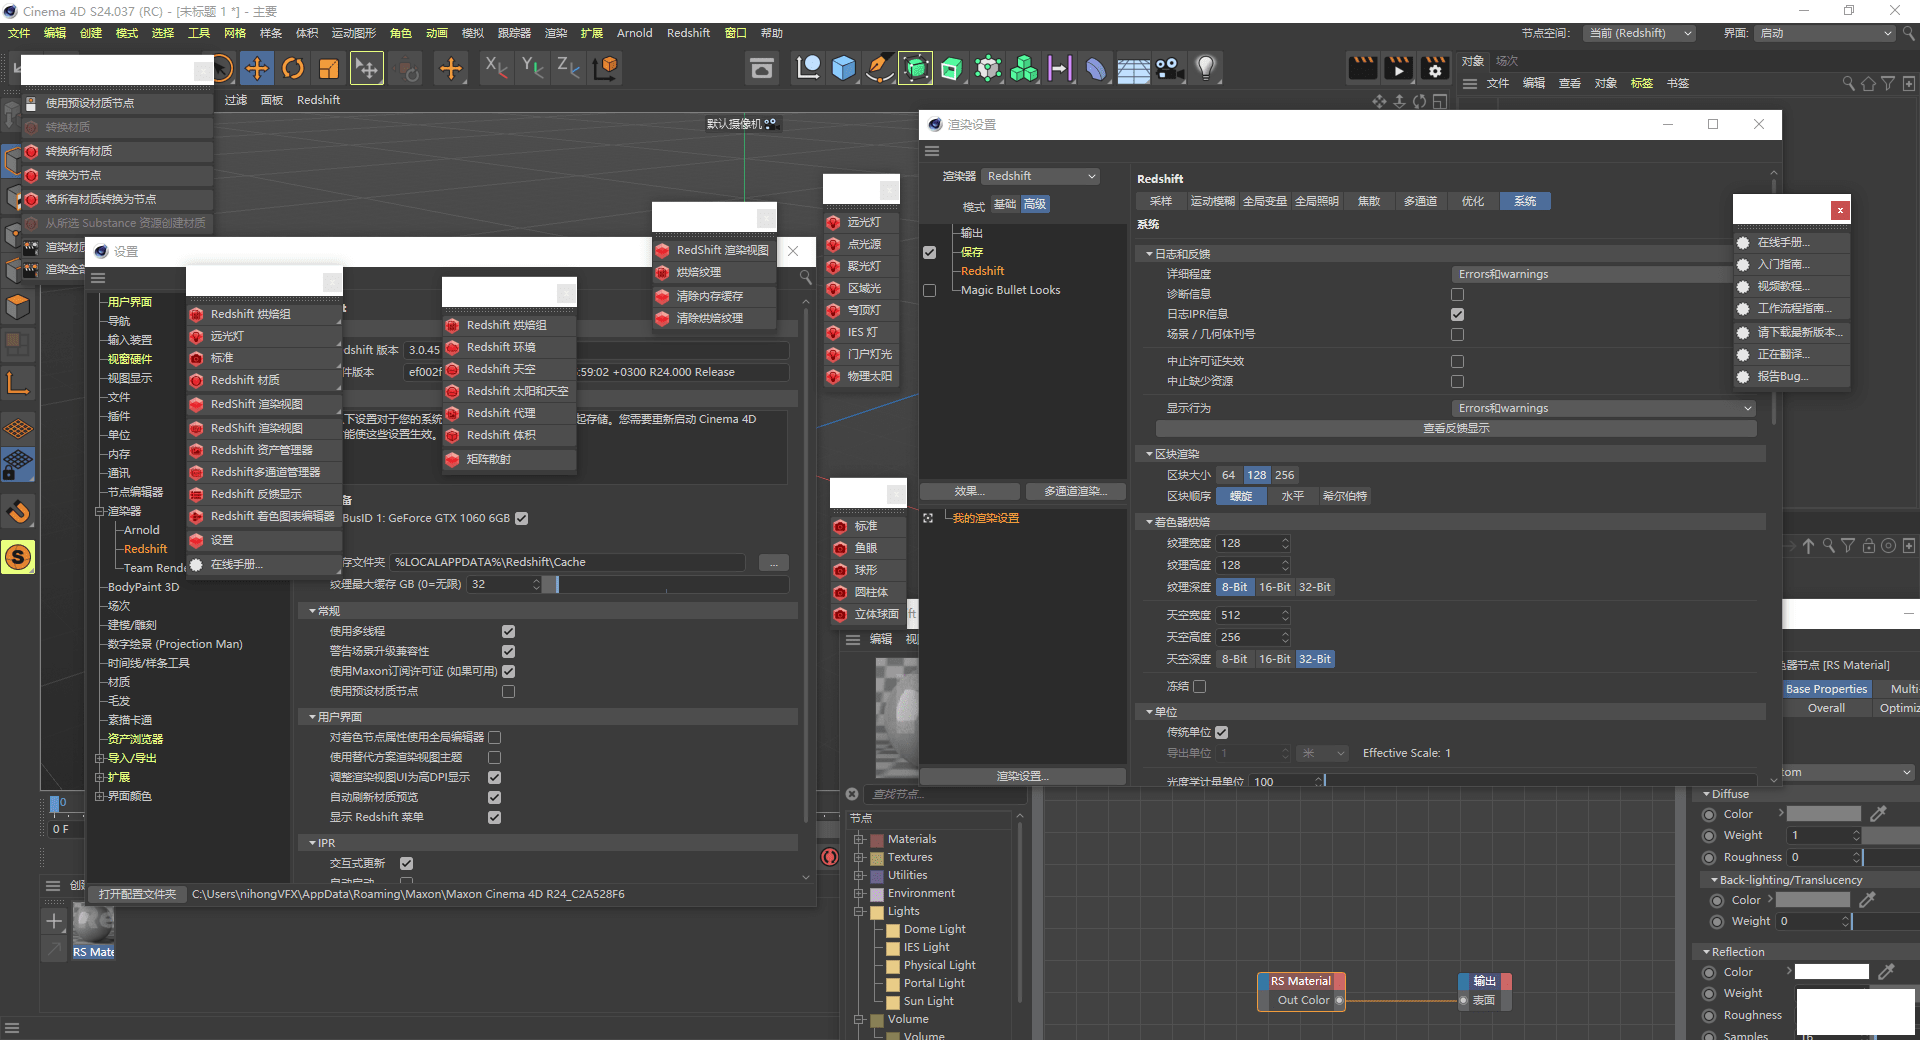Image resolution: width=1920 pixels, height=1040 pixels.
Task: Switch to the 全局照明 tab
Action: [x=1316, y=201]
